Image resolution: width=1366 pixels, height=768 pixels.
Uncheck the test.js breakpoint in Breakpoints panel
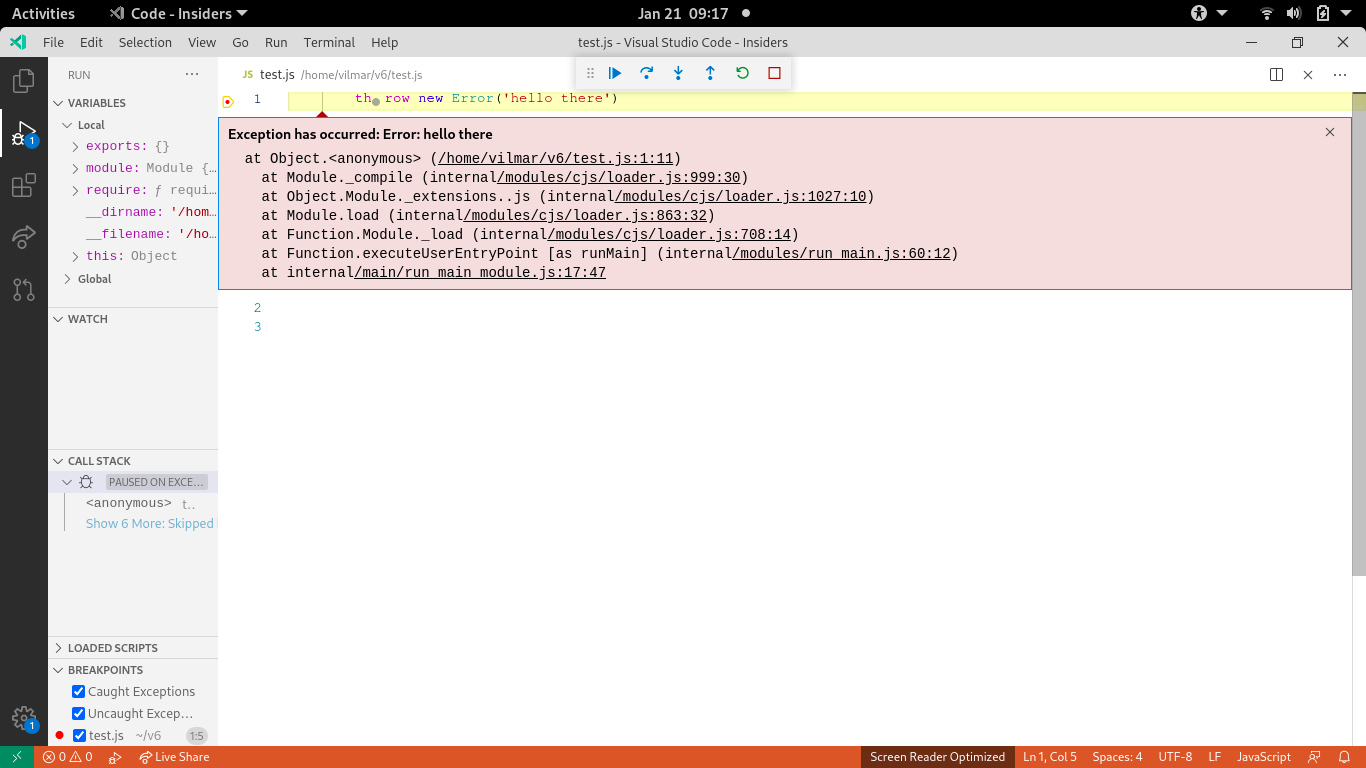pyautogui.click(x=78, y=735)
